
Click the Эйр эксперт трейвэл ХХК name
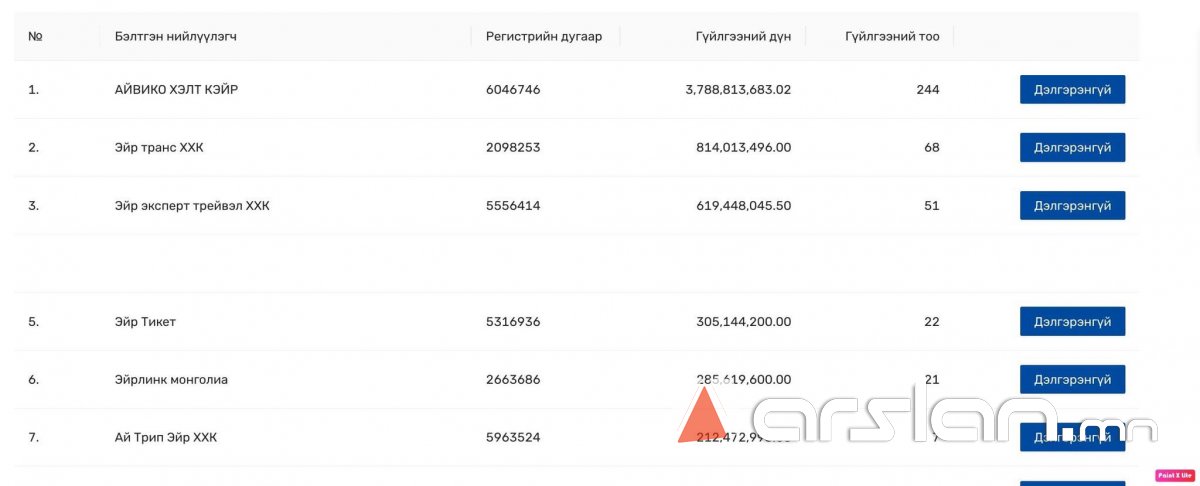pyautogui.click(x=192, y=205)
